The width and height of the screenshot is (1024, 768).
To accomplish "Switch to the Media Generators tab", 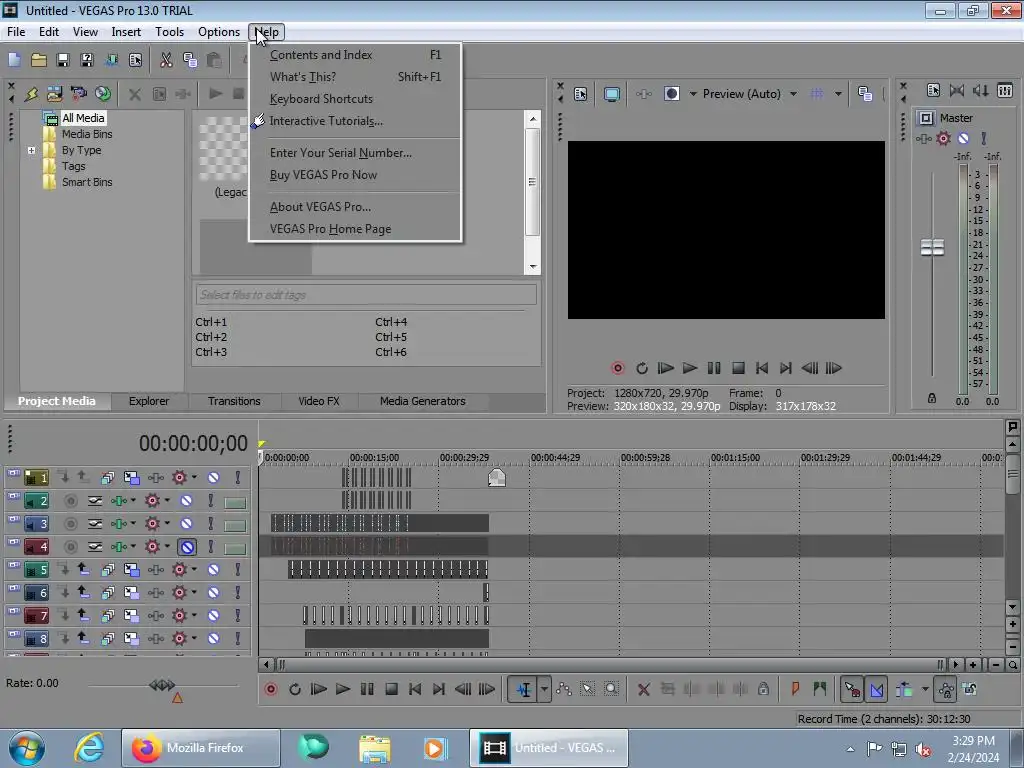I will click(423, 401).
